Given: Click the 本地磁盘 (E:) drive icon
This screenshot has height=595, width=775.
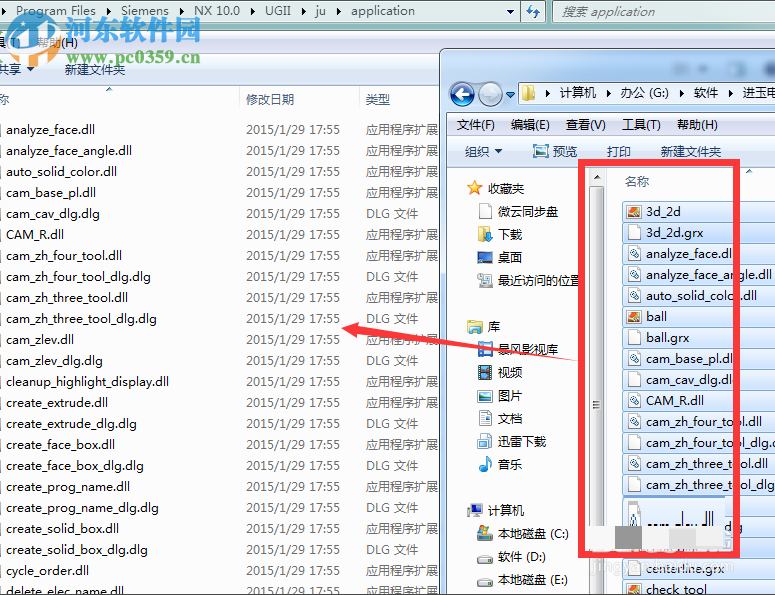Looking at the screenshot, I should (484, 581).
